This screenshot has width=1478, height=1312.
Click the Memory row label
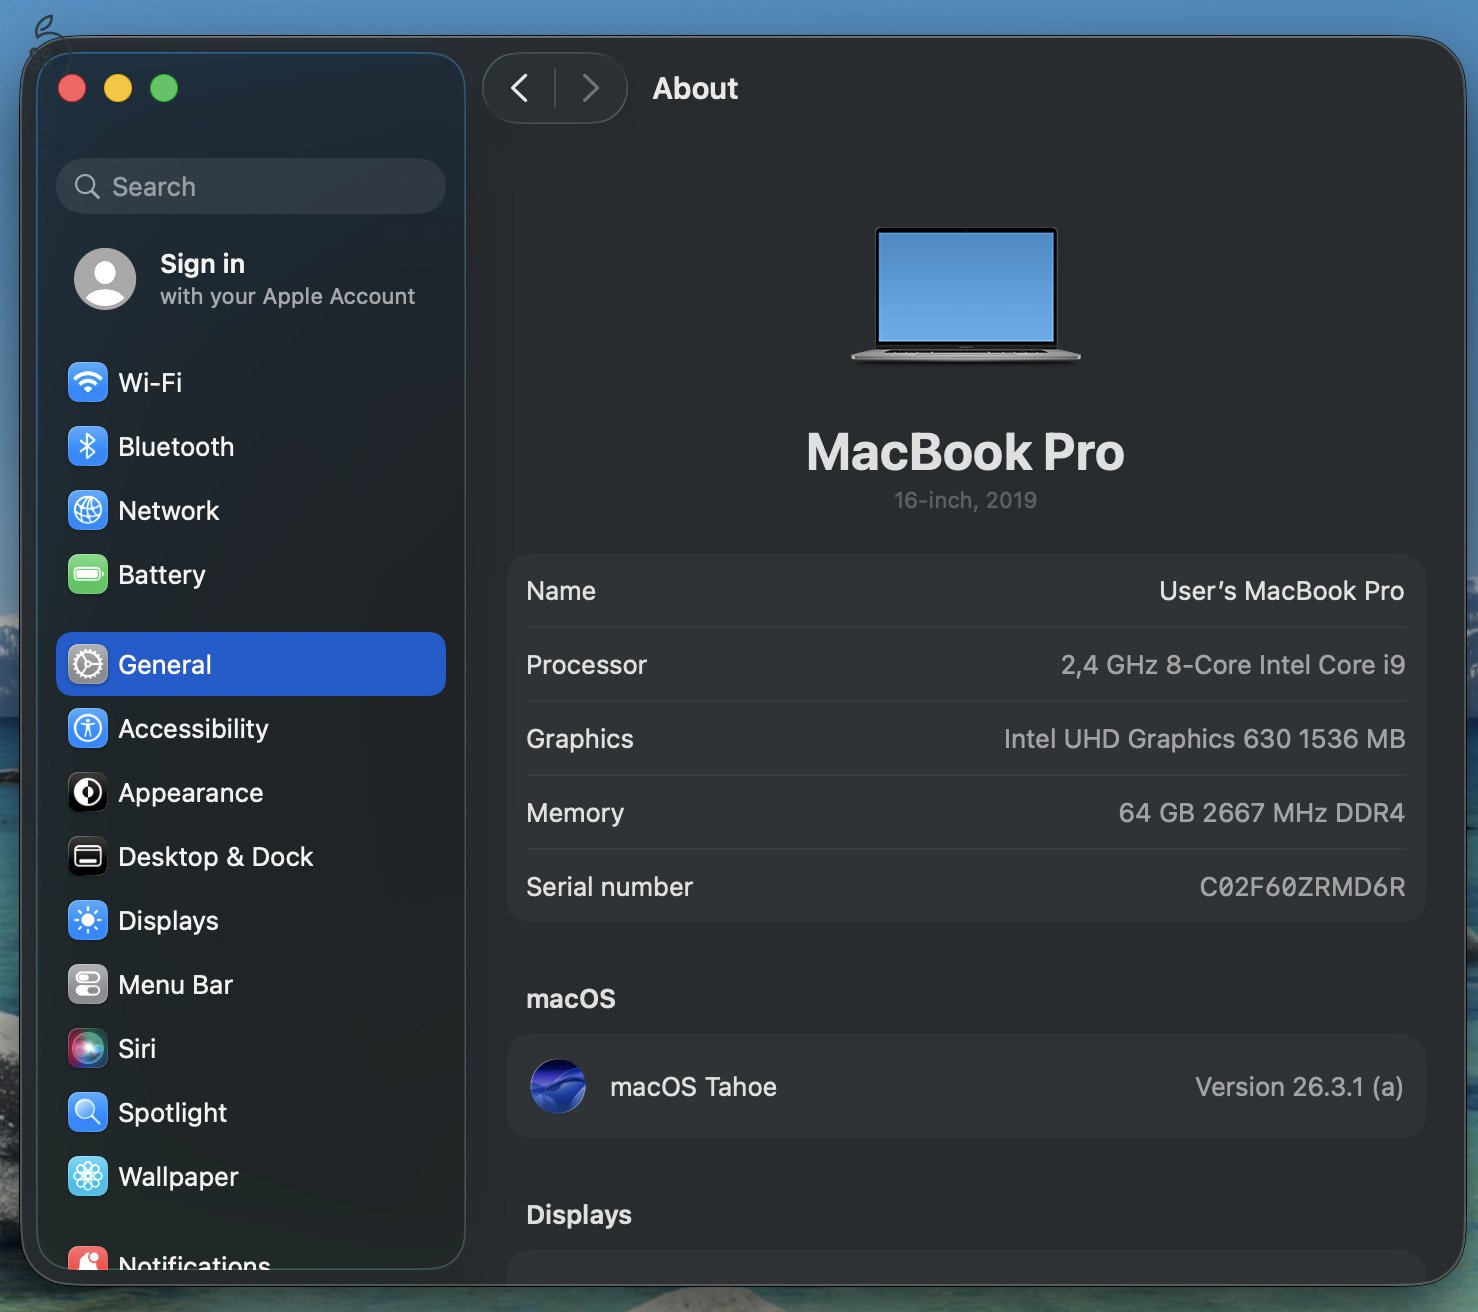tap(575, 813)
